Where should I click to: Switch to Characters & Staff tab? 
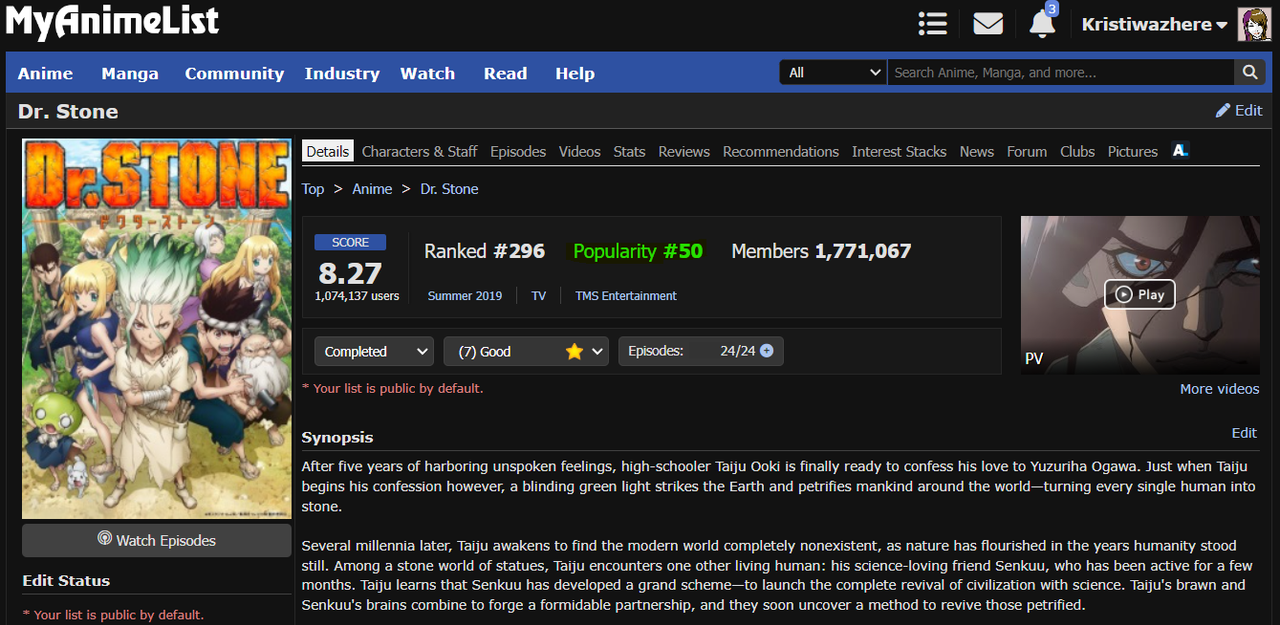[x=420, y=151]
